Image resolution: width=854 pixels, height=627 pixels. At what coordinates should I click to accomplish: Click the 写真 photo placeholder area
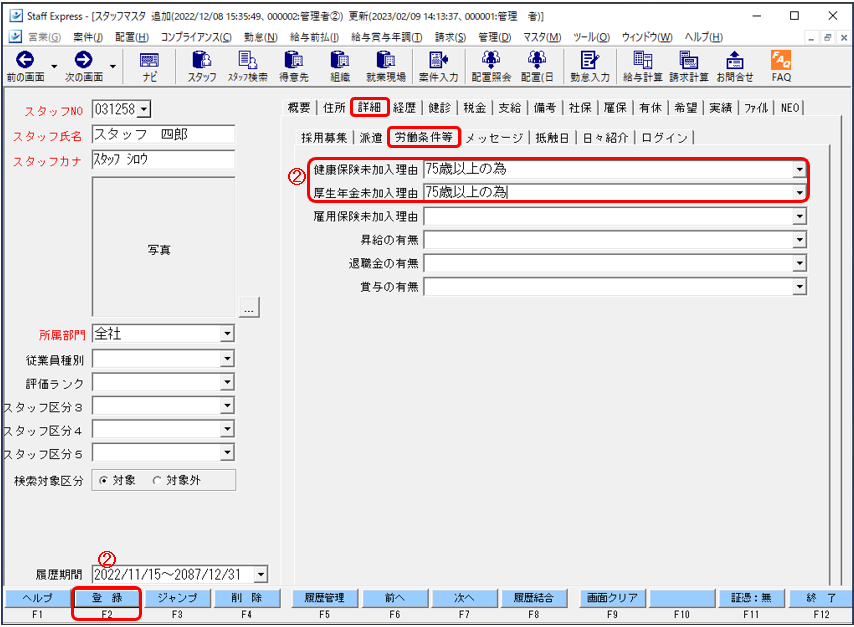click(163, 246)
